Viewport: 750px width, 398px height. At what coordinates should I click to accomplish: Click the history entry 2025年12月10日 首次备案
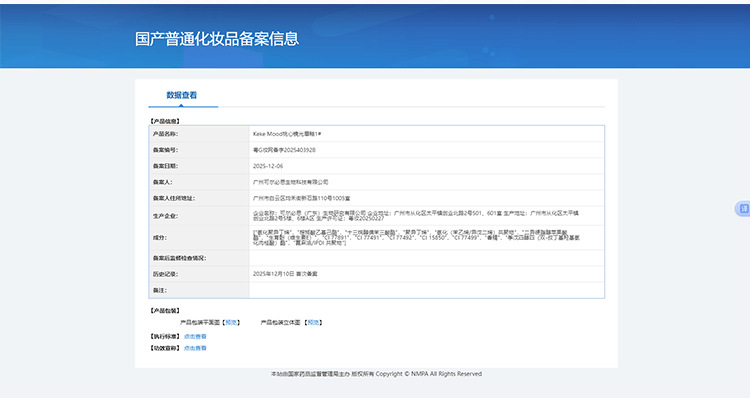(285, 274)
